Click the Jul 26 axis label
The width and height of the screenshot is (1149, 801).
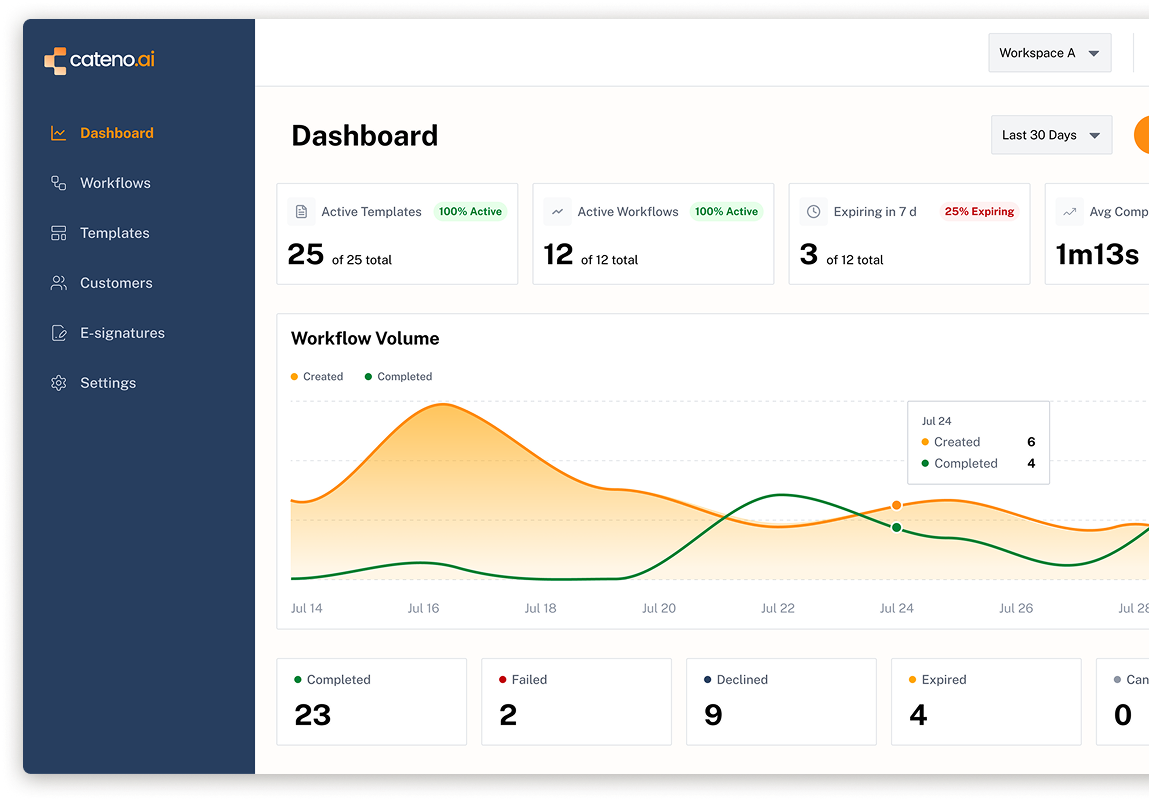point(1016,608)
